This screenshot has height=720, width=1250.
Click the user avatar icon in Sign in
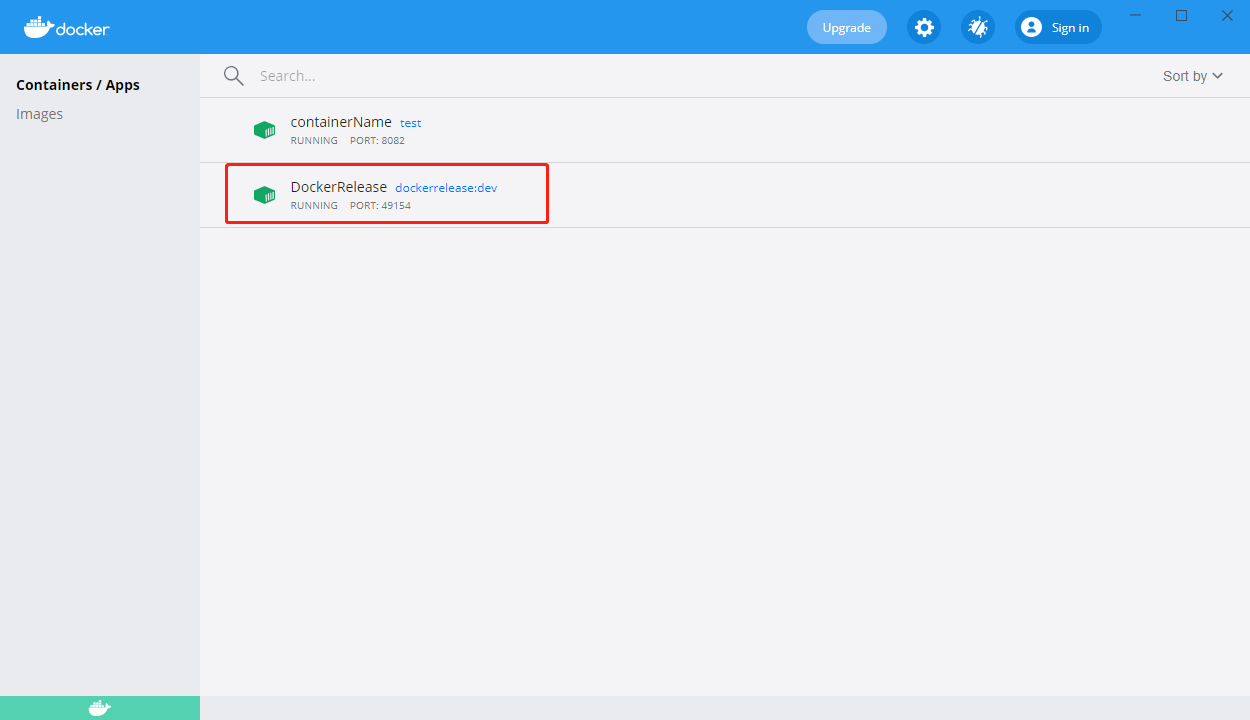tap(1031, 27)
